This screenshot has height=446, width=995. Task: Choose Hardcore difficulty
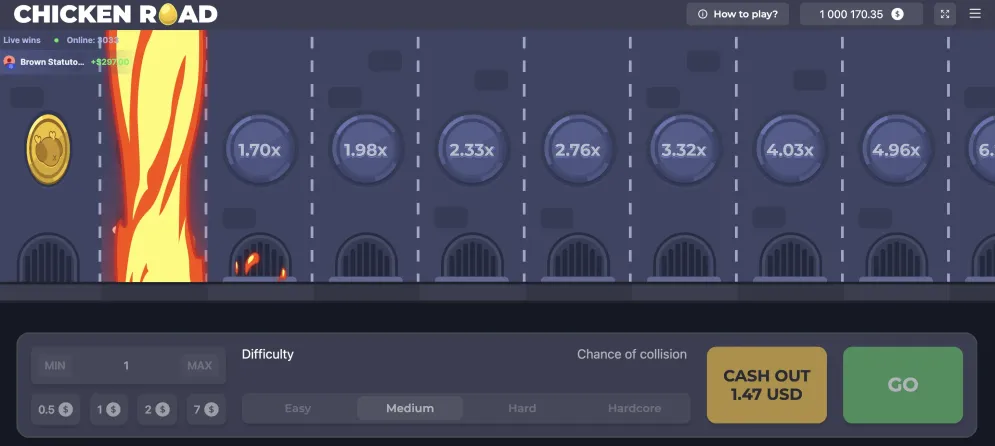[635, 408]
